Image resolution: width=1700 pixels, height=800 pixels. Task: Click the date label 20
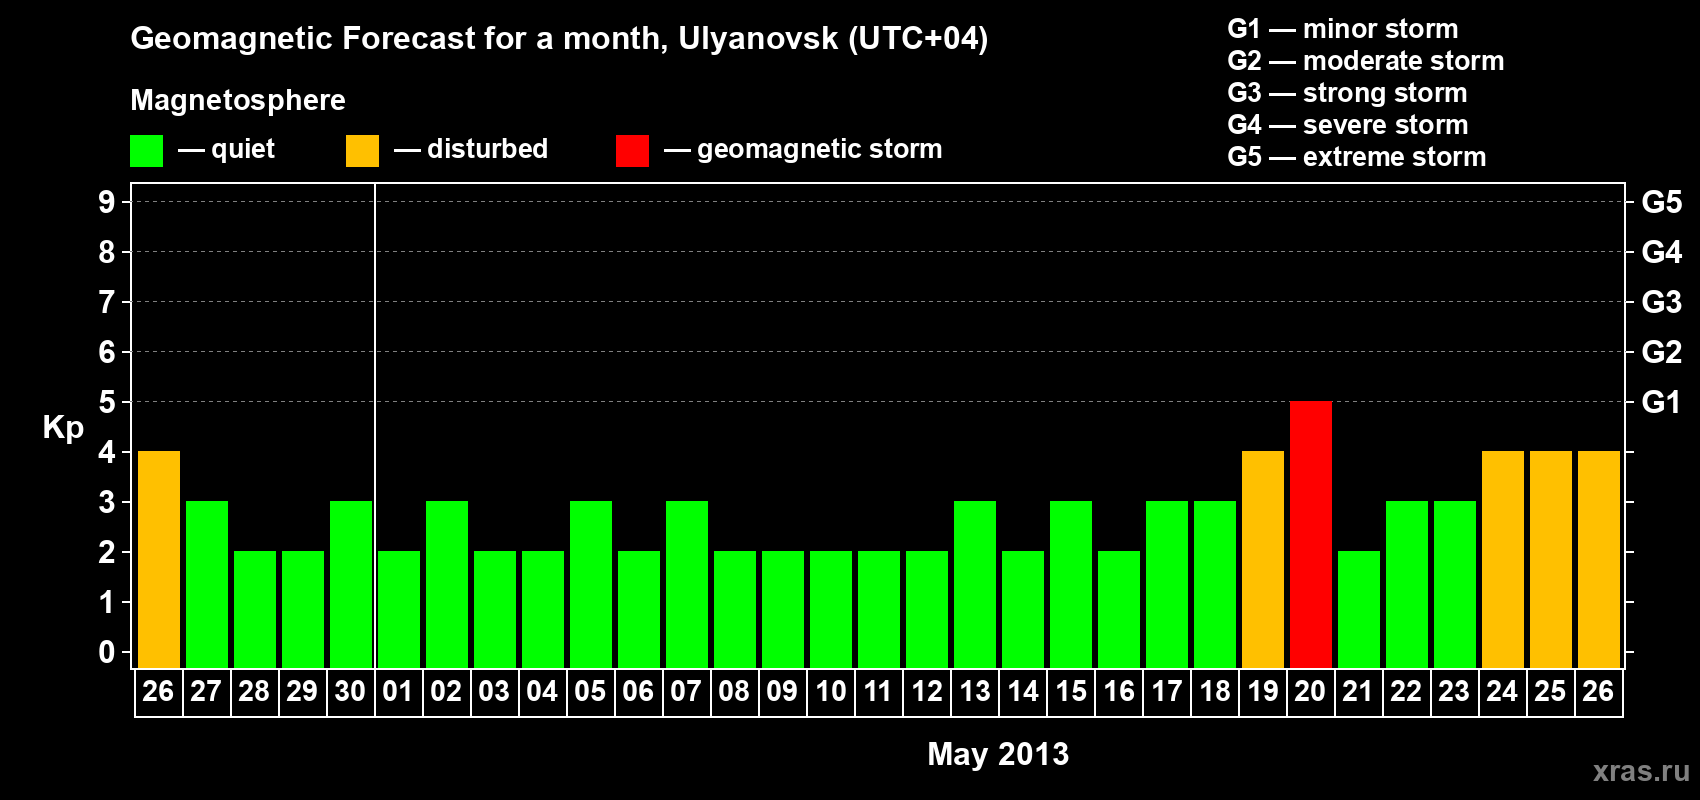click(x=1310, y=691)
